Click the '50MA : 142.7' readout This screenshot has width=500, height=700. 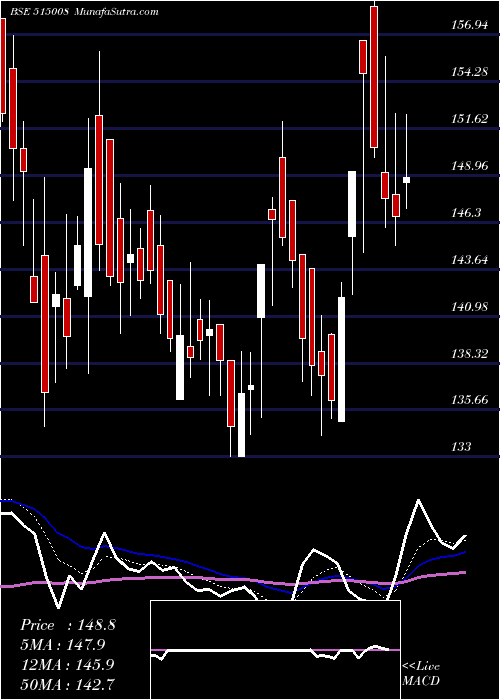point(67,684)
